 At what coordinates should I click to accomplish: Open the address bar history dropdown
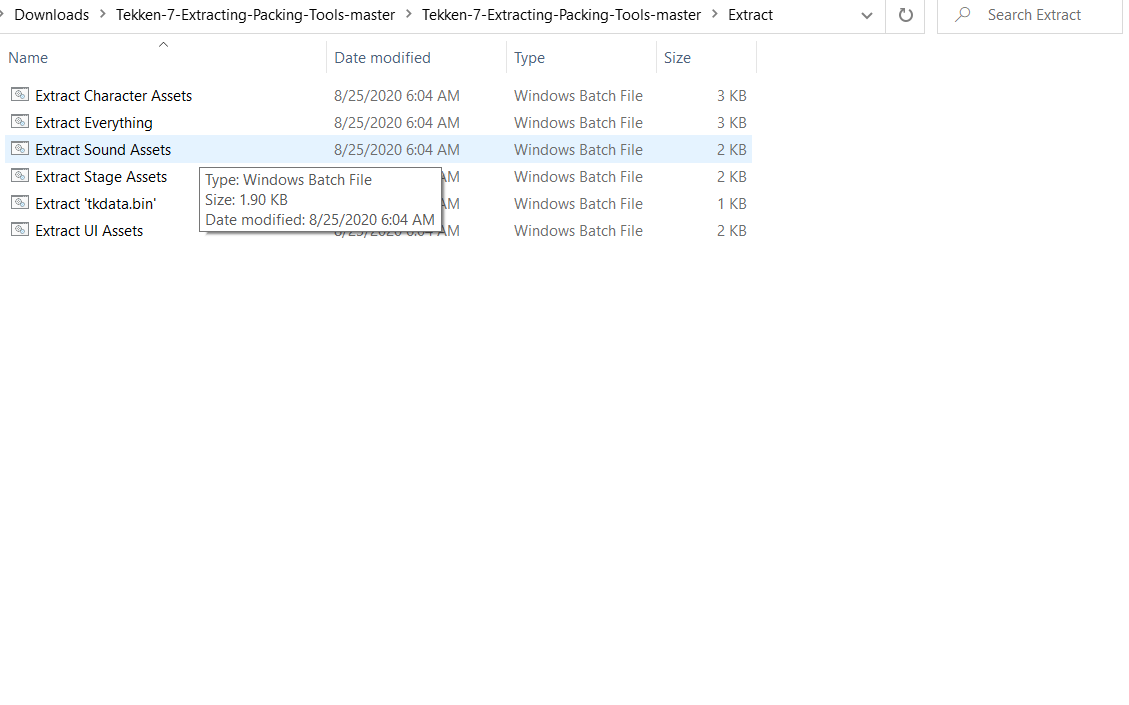pos(867,15)
